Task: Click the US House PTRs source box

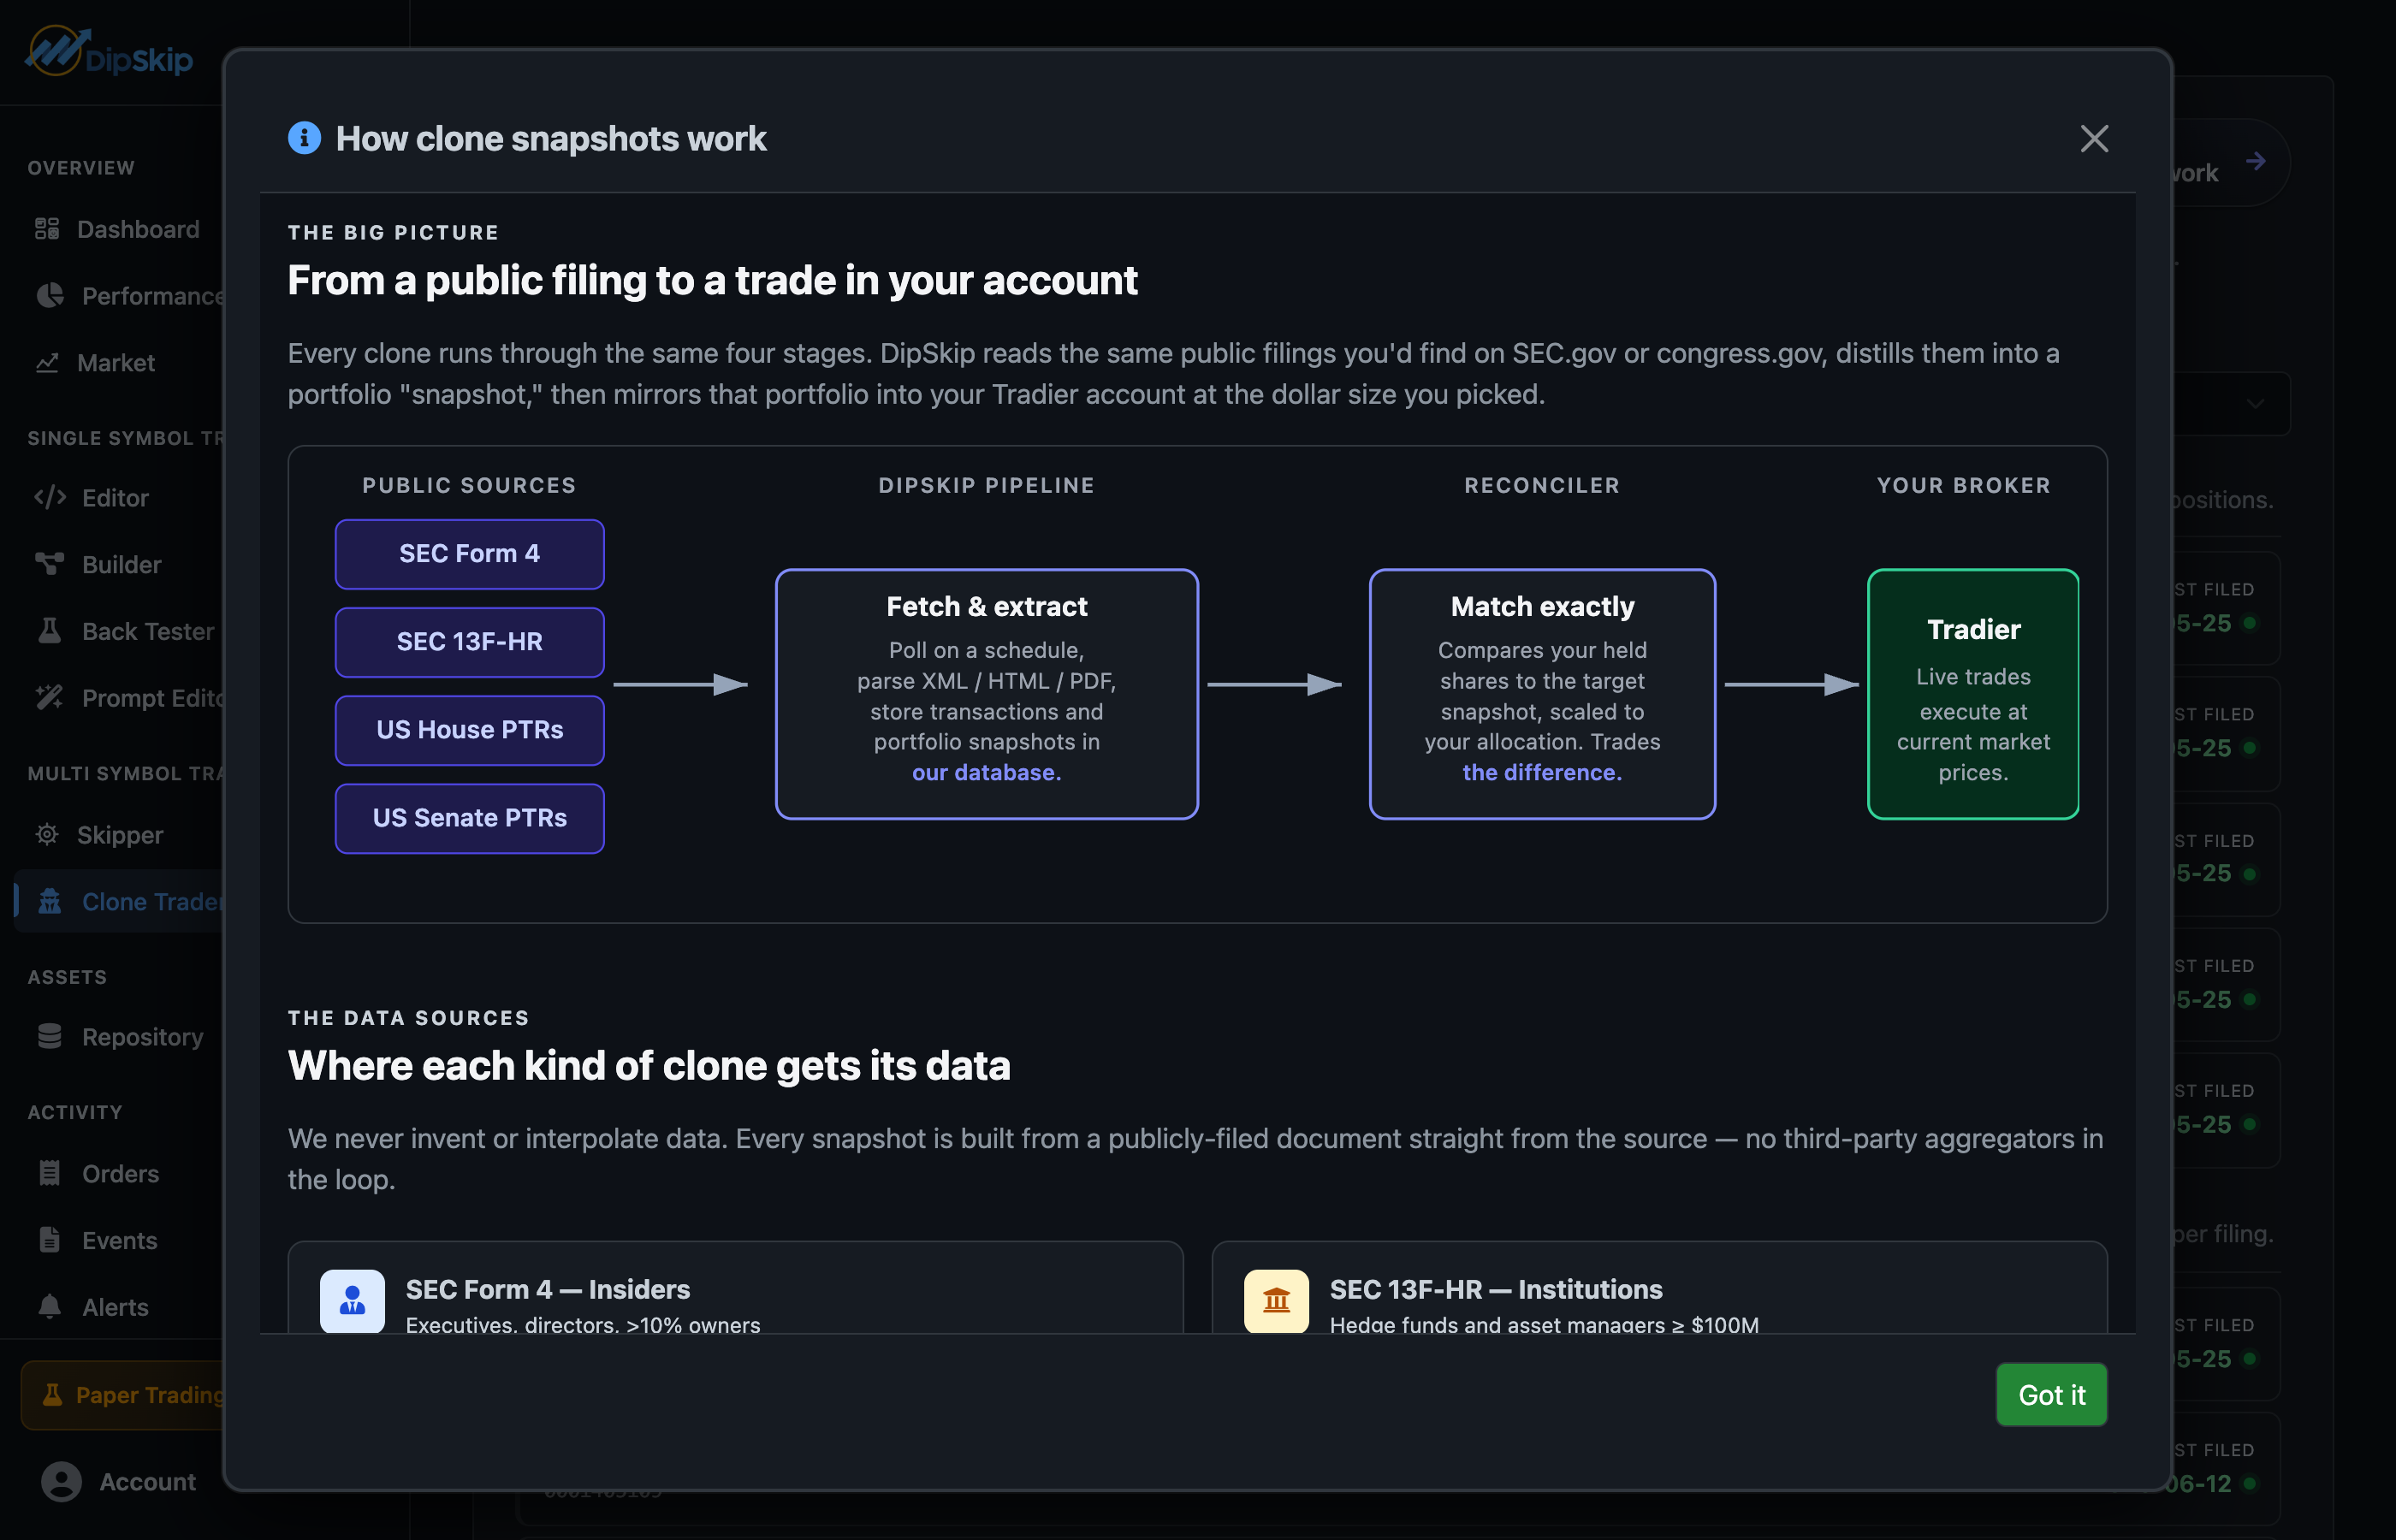Action: point(469,730)
